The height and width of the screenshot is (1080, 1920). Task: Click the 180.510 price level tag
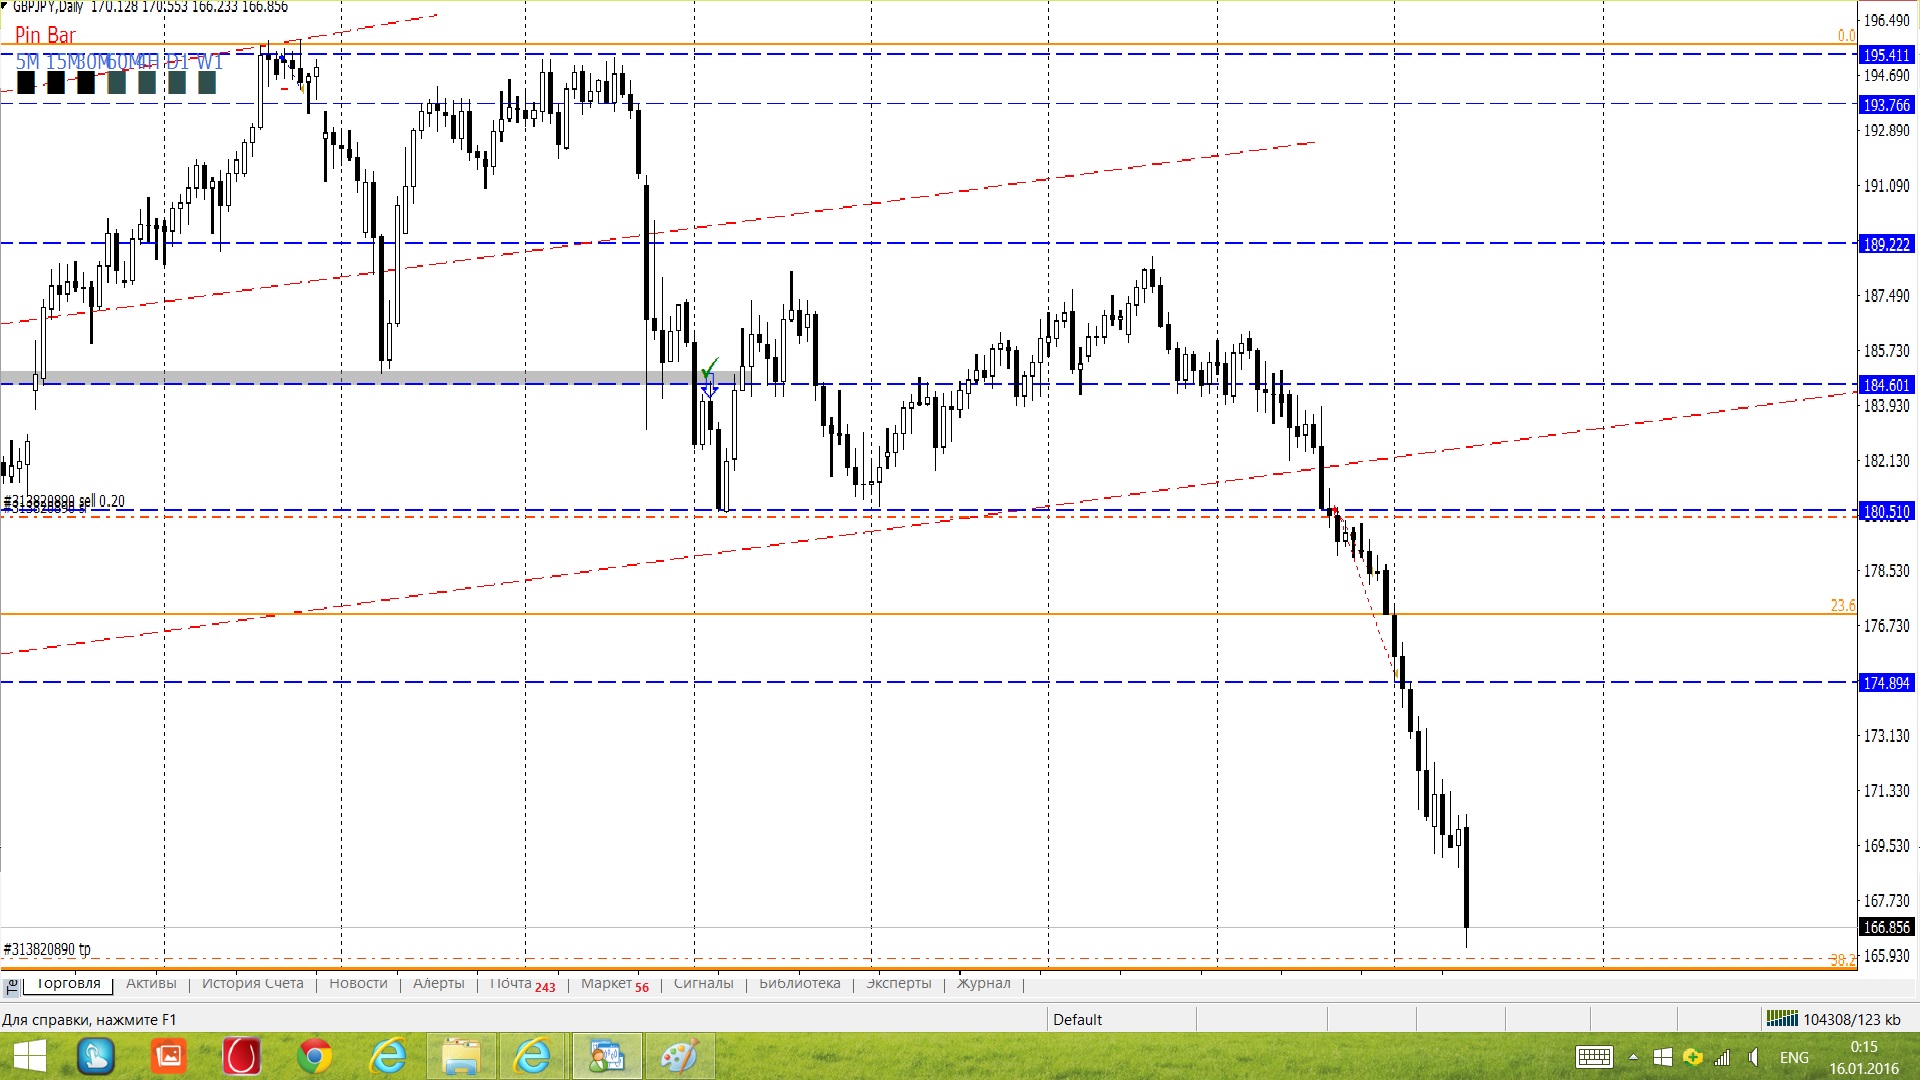click(1886, 511)
